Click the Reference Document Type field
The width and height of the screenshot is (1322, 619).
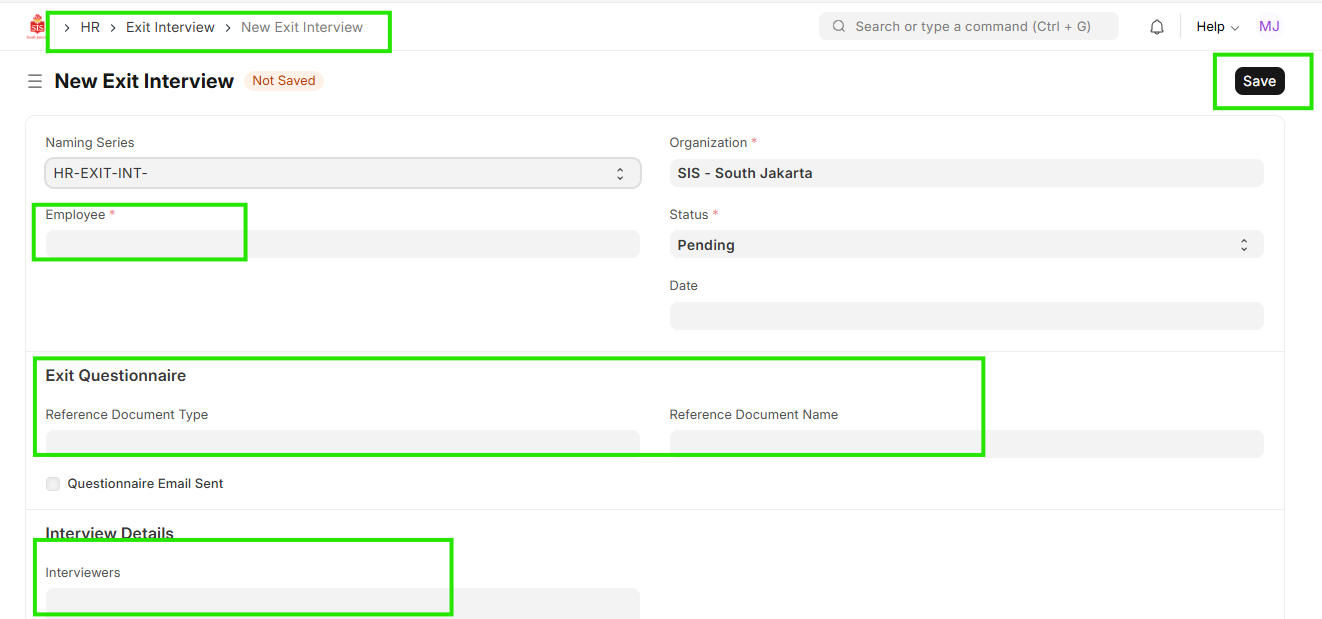[x=342, y=443]
